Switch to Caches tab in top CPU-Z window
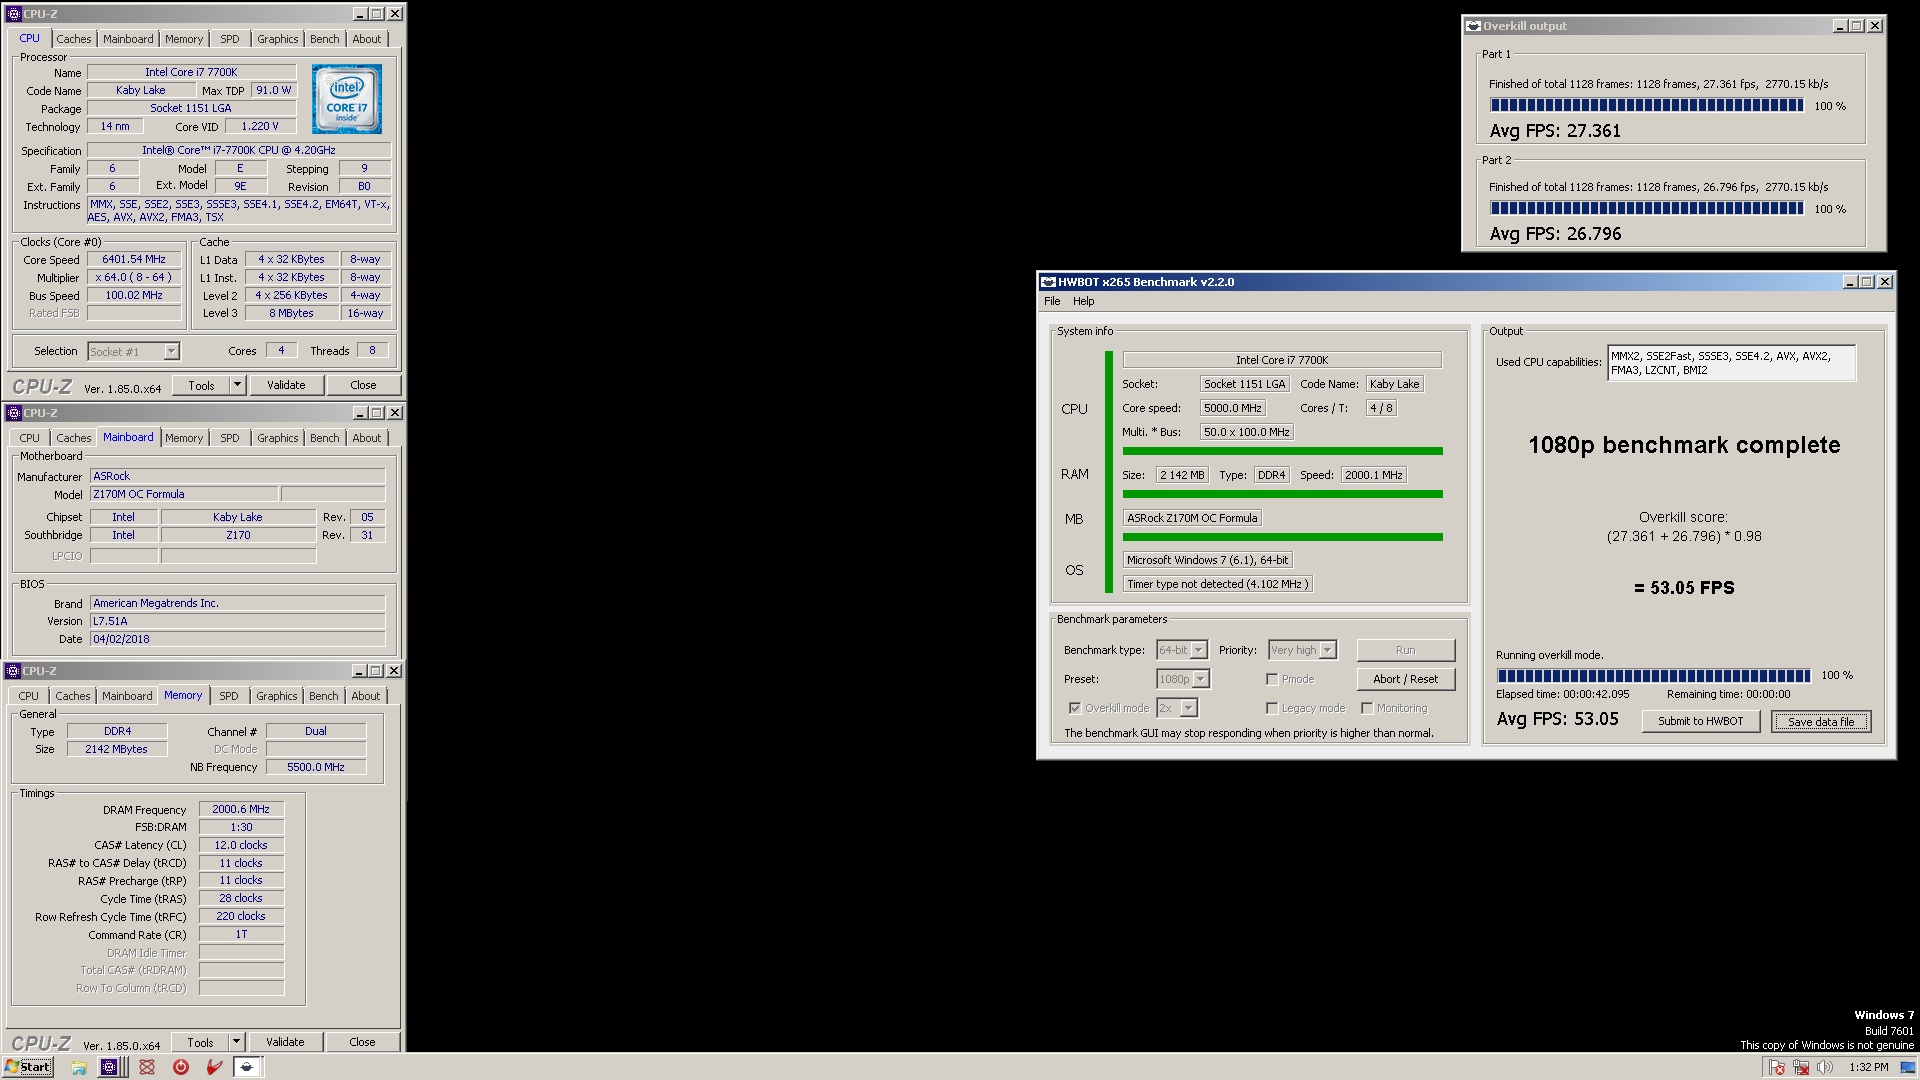The image size is (1920, 1080). point(74,39)
